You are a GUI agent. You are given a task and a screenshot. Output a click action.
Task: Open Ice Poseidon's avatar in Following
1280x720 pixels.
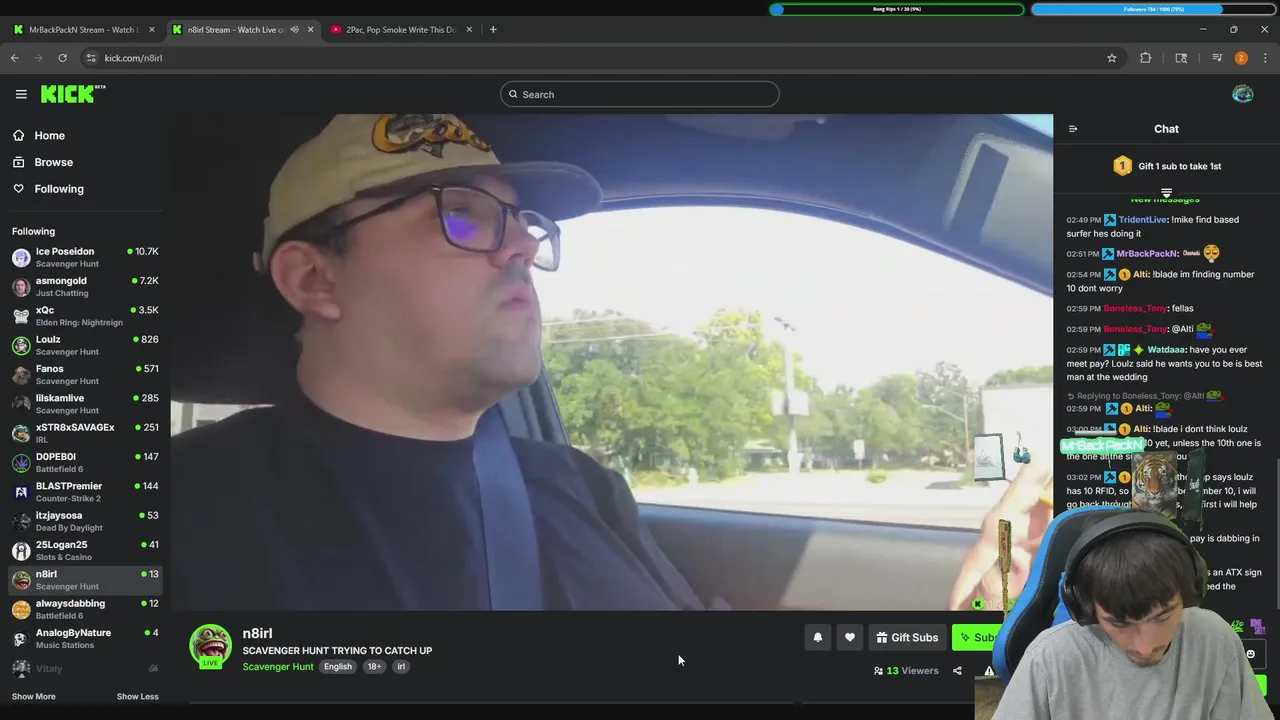(x=21, y=258)
